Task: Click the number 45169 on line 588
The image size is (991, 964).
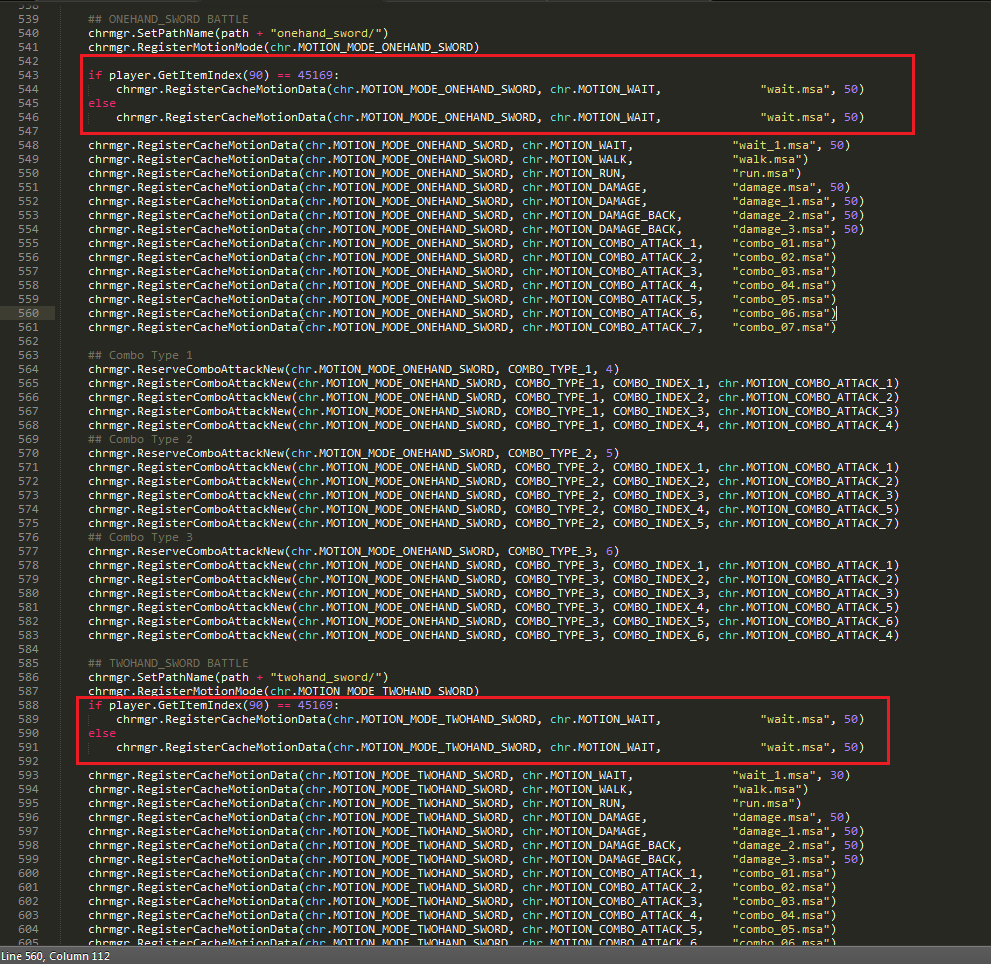Action: [x=315, y=705]
